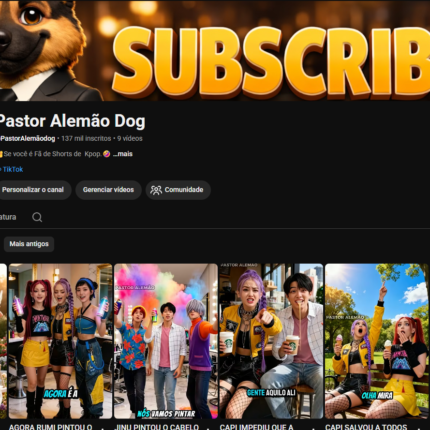Click the @PastorAlemãodog handle text
The width and height of the screenshot is (430, 430).
[x=27, y=139]
